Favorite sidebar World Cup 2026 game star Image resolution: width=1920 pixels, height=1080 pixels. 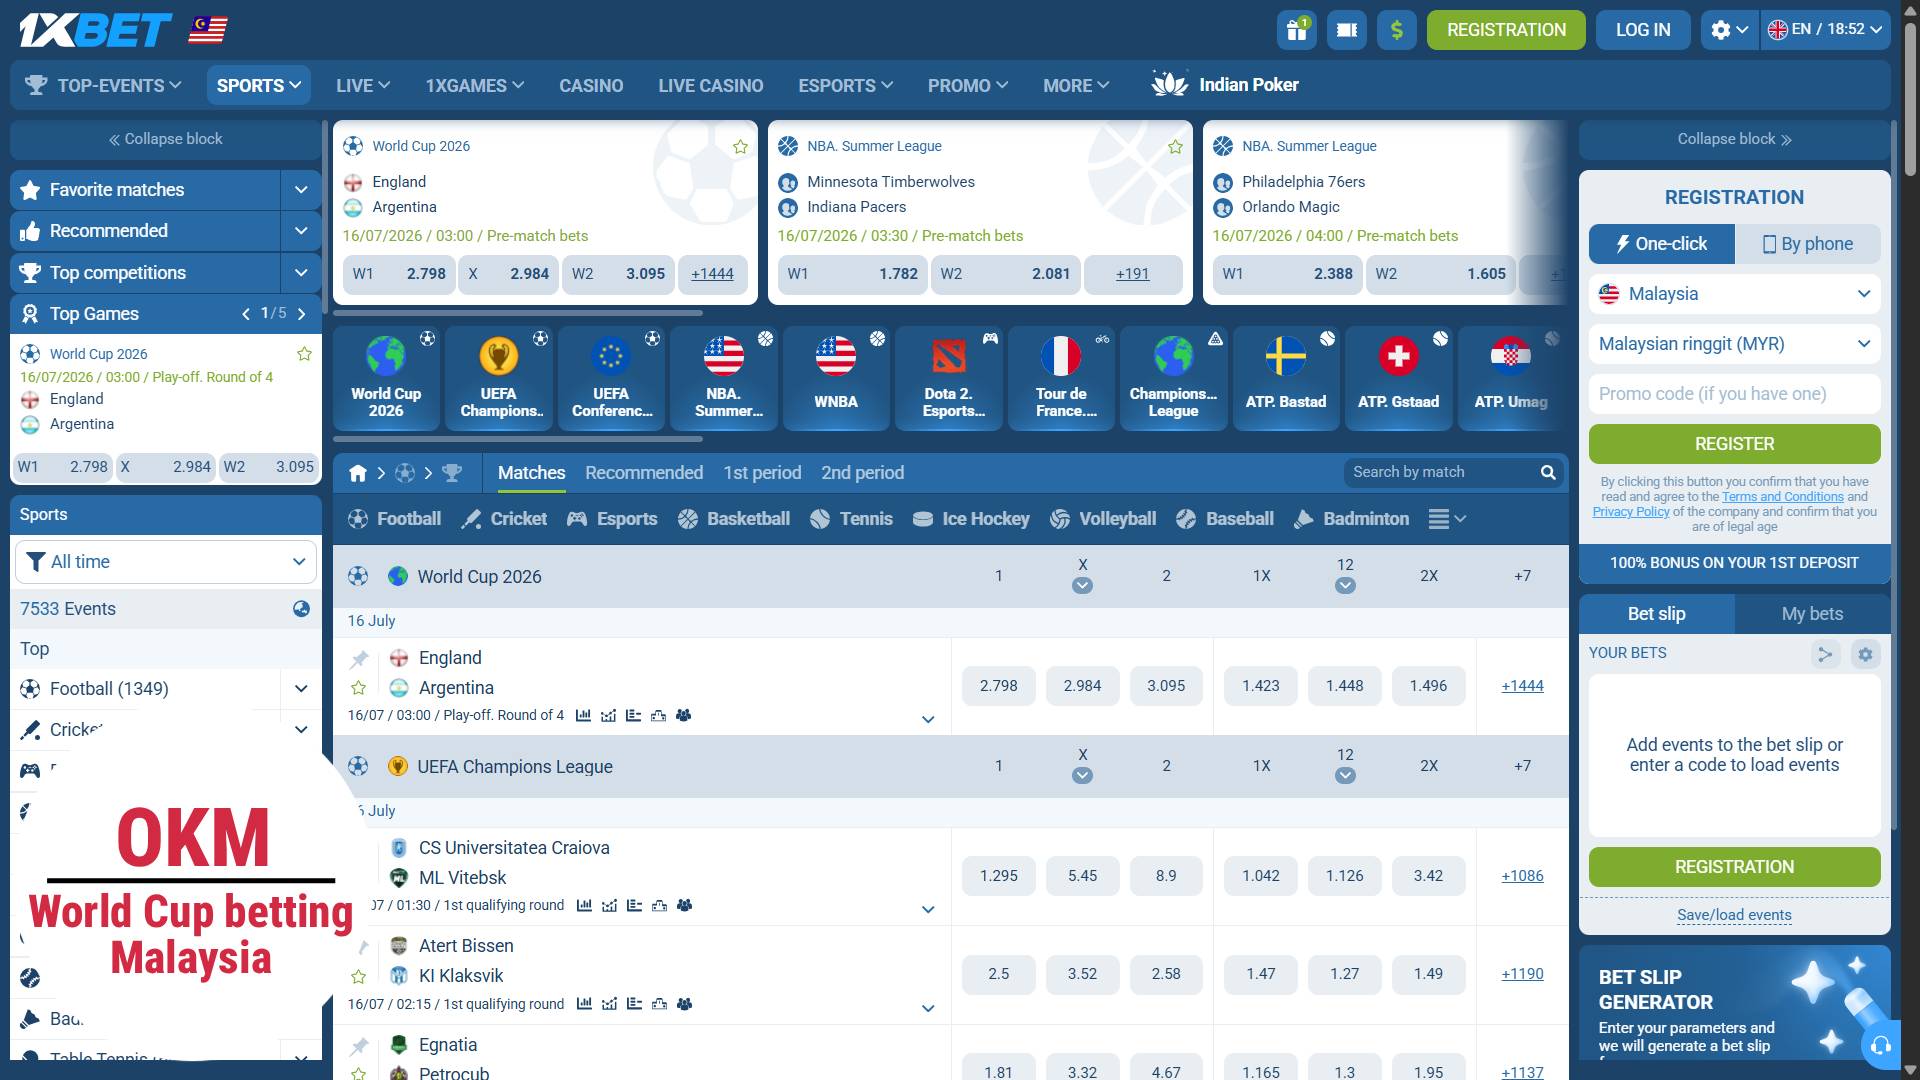click(x=304, y=354)
